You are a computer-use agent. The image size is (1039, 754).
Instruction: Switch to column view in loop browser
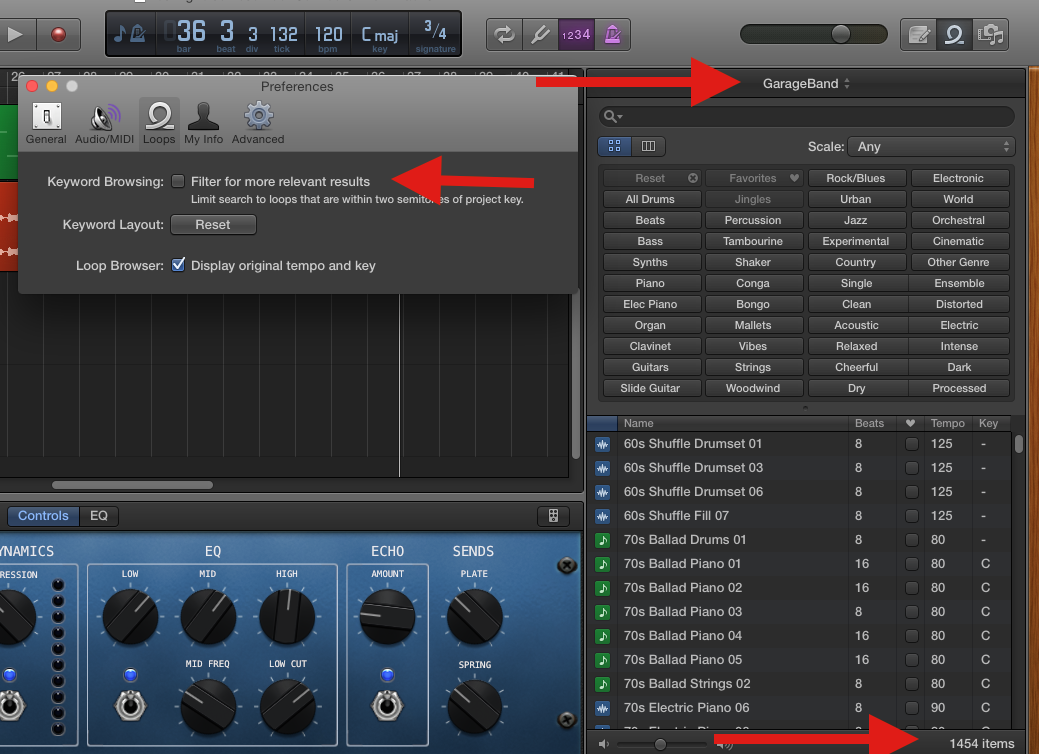(x=648, y=146)
